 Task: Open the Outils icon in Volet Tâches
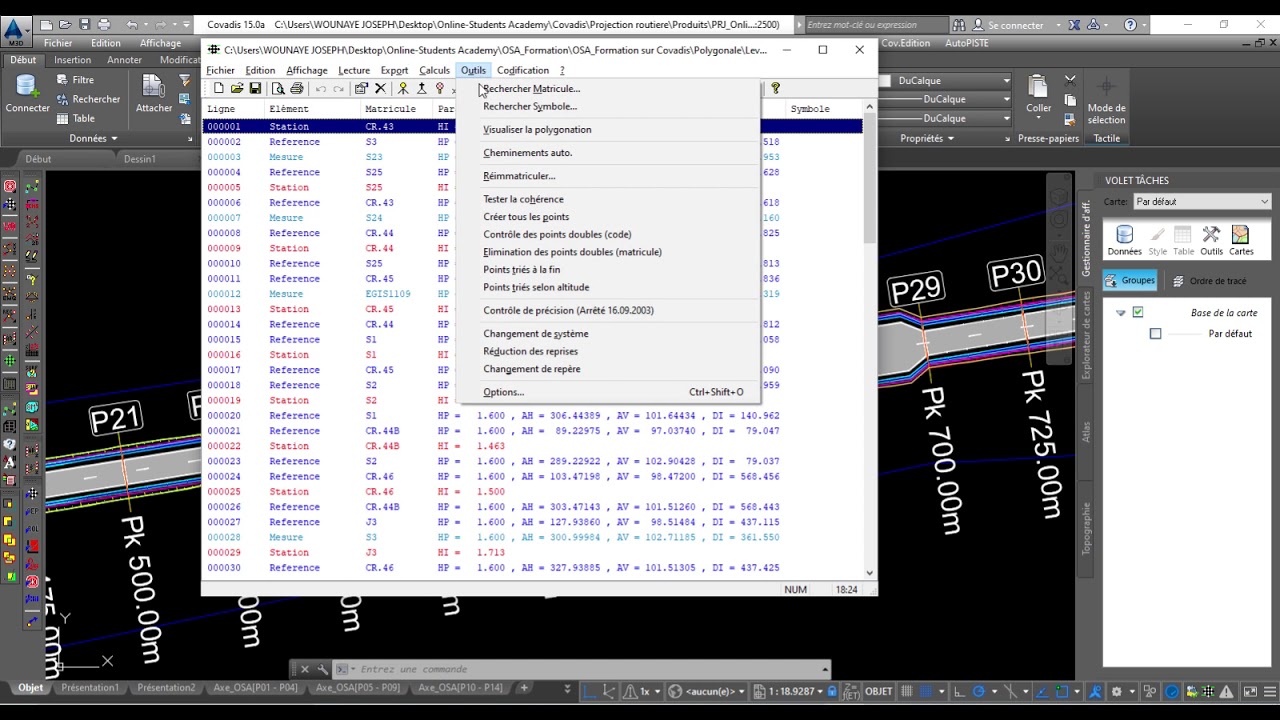pyautogui.click(x=1211, y=240)
